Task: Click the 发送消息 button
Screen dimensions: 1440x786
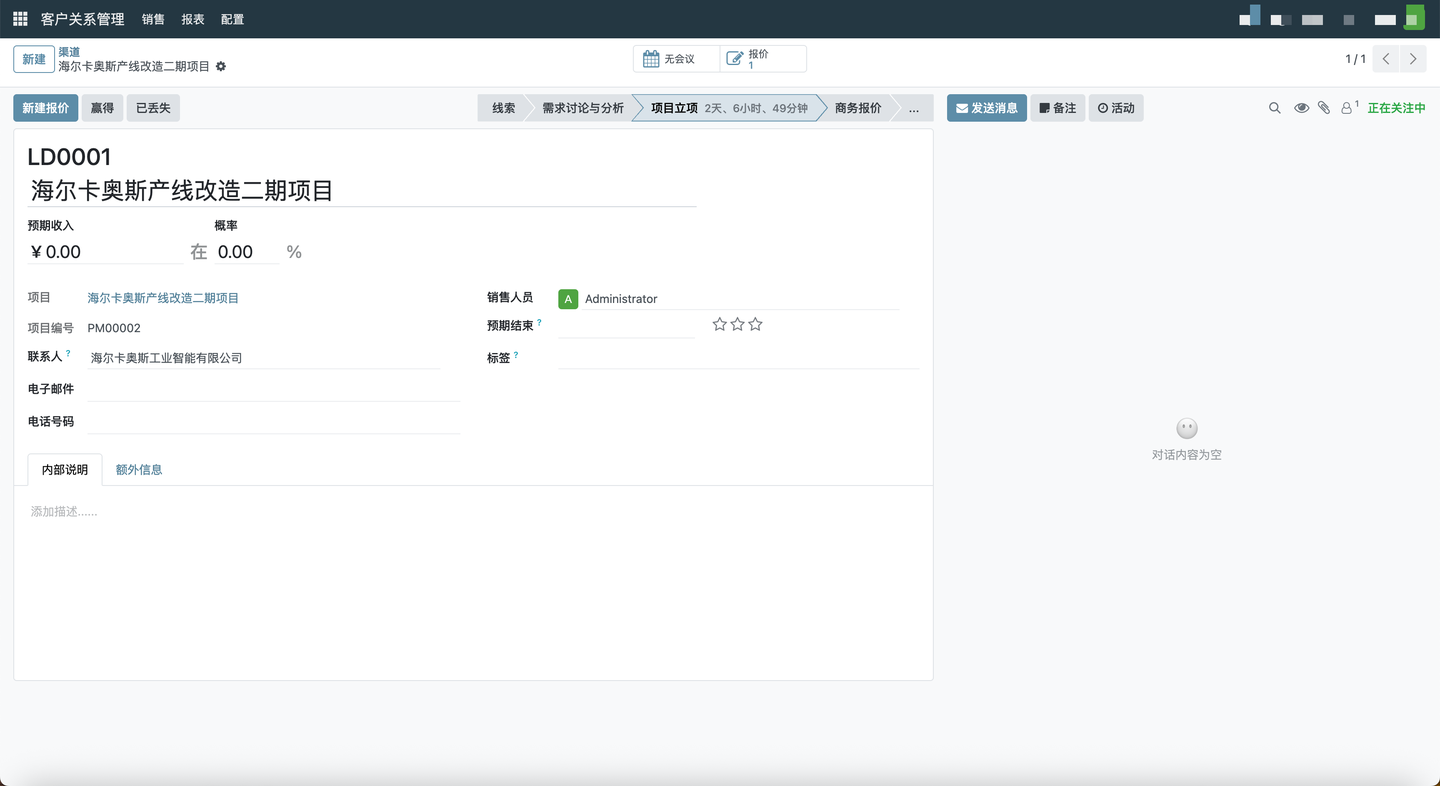Action: tap(987, 108)
